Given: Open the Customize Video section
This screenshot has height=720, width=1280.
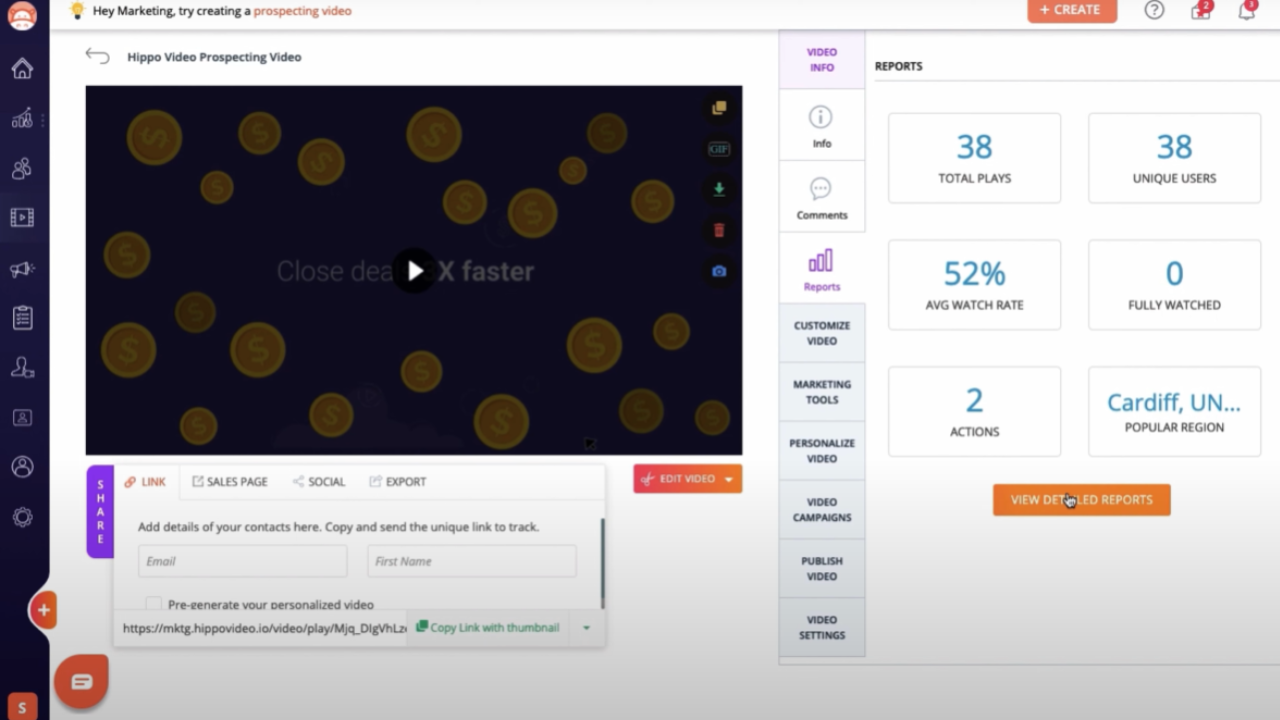Looking at the screenshot, I should pos(822,333).
